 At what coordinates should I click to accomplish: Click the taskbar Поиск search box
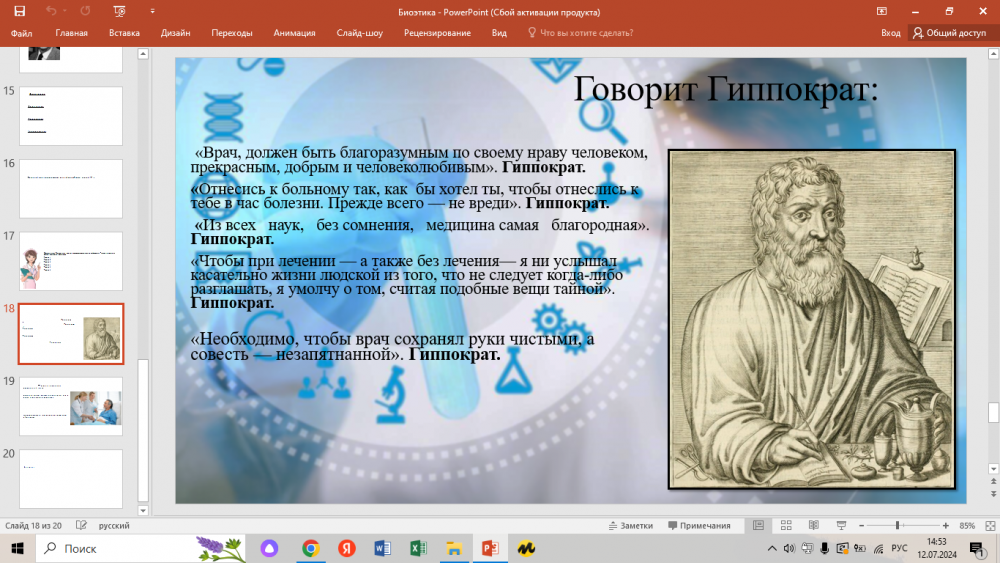pyautogui.click(x=142, y=548)
